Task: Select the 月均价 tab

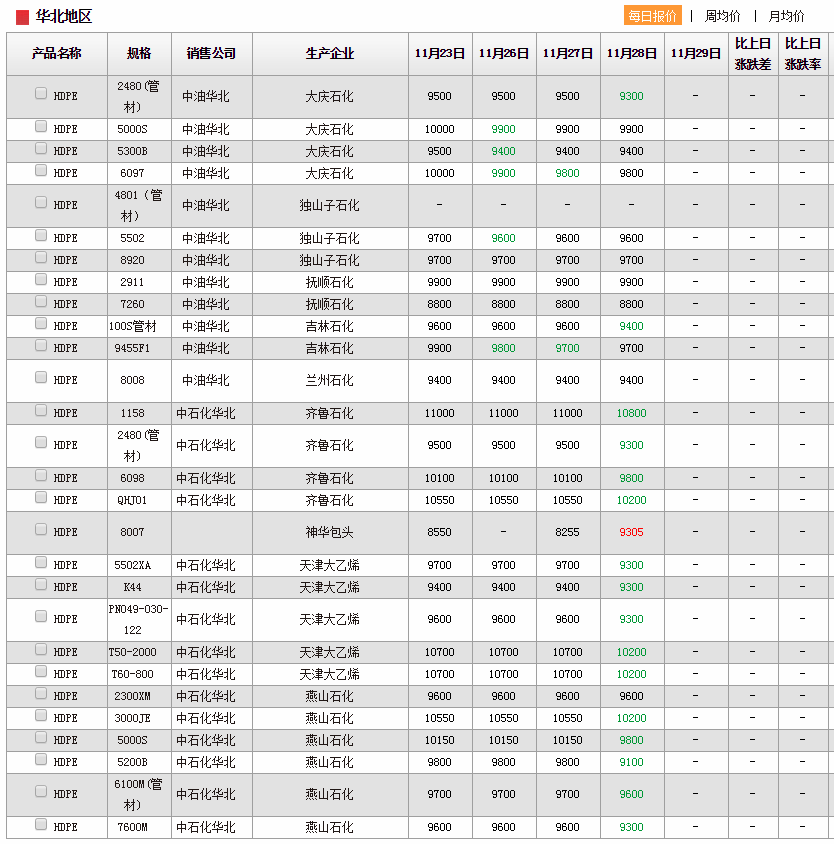Action: 786,16
